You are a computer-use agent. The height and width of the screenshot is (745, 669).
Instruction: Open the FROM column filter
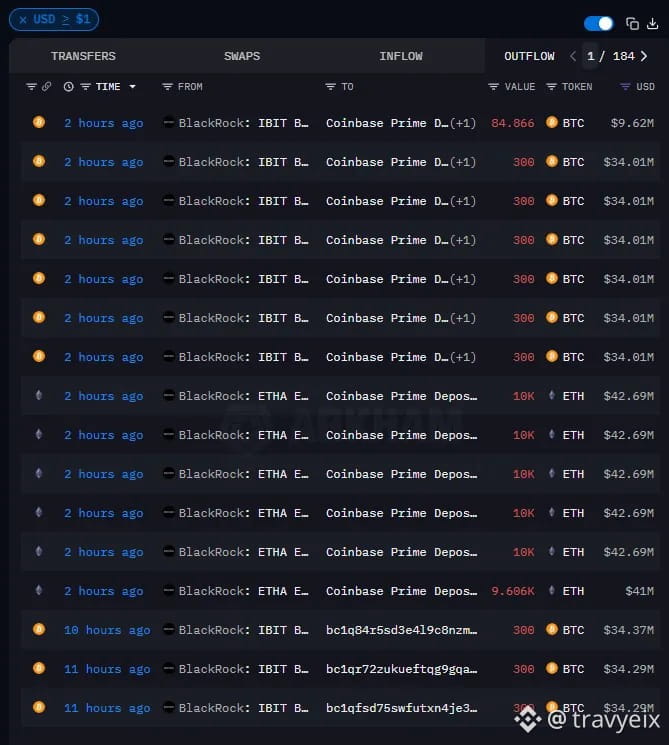pos(167,86)
